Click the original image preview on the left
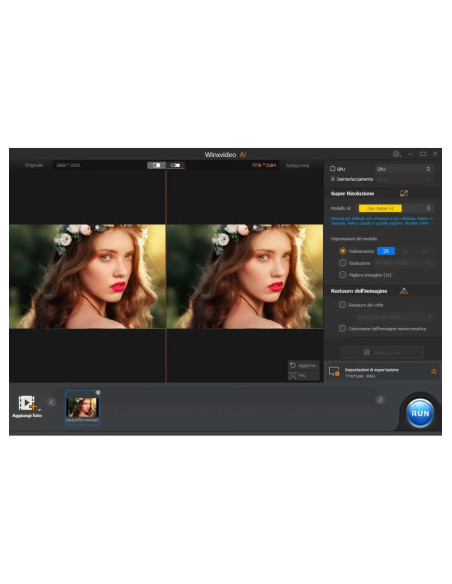 [x=87, y=276]
